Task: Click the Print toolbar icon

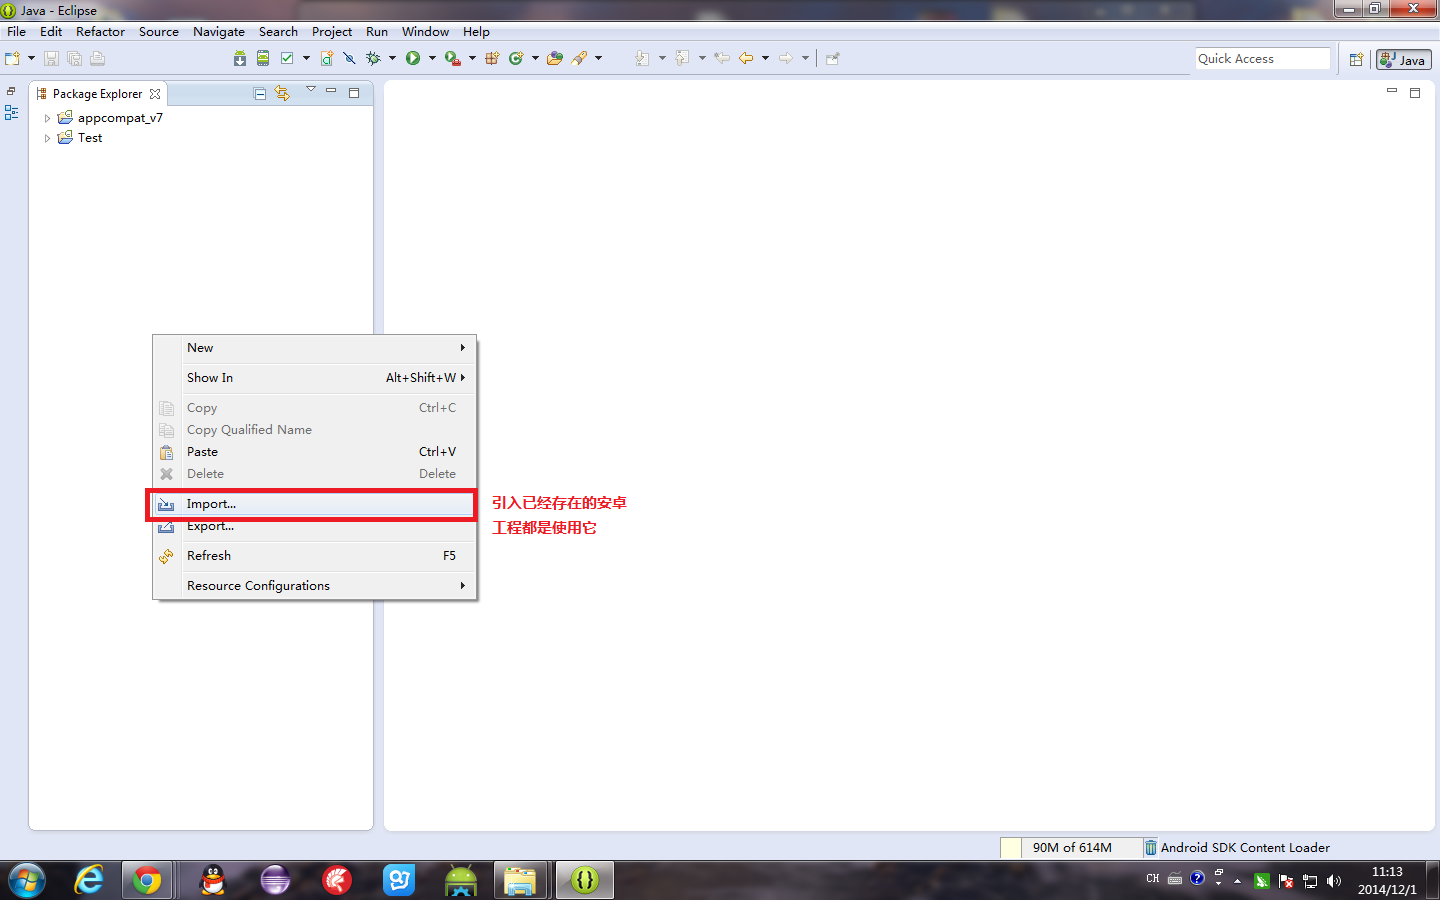Action: point(97,58)
